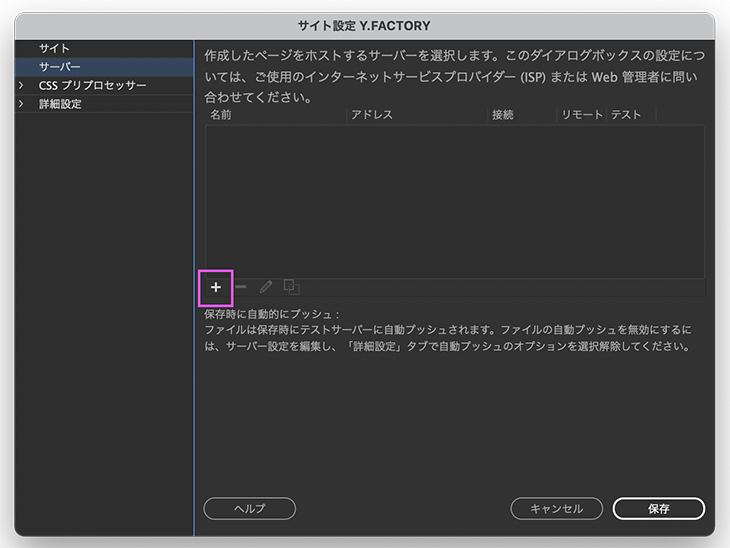Click the minus icon to remove server
Viewport: 730px width, 548px height.
click(241, 287)
